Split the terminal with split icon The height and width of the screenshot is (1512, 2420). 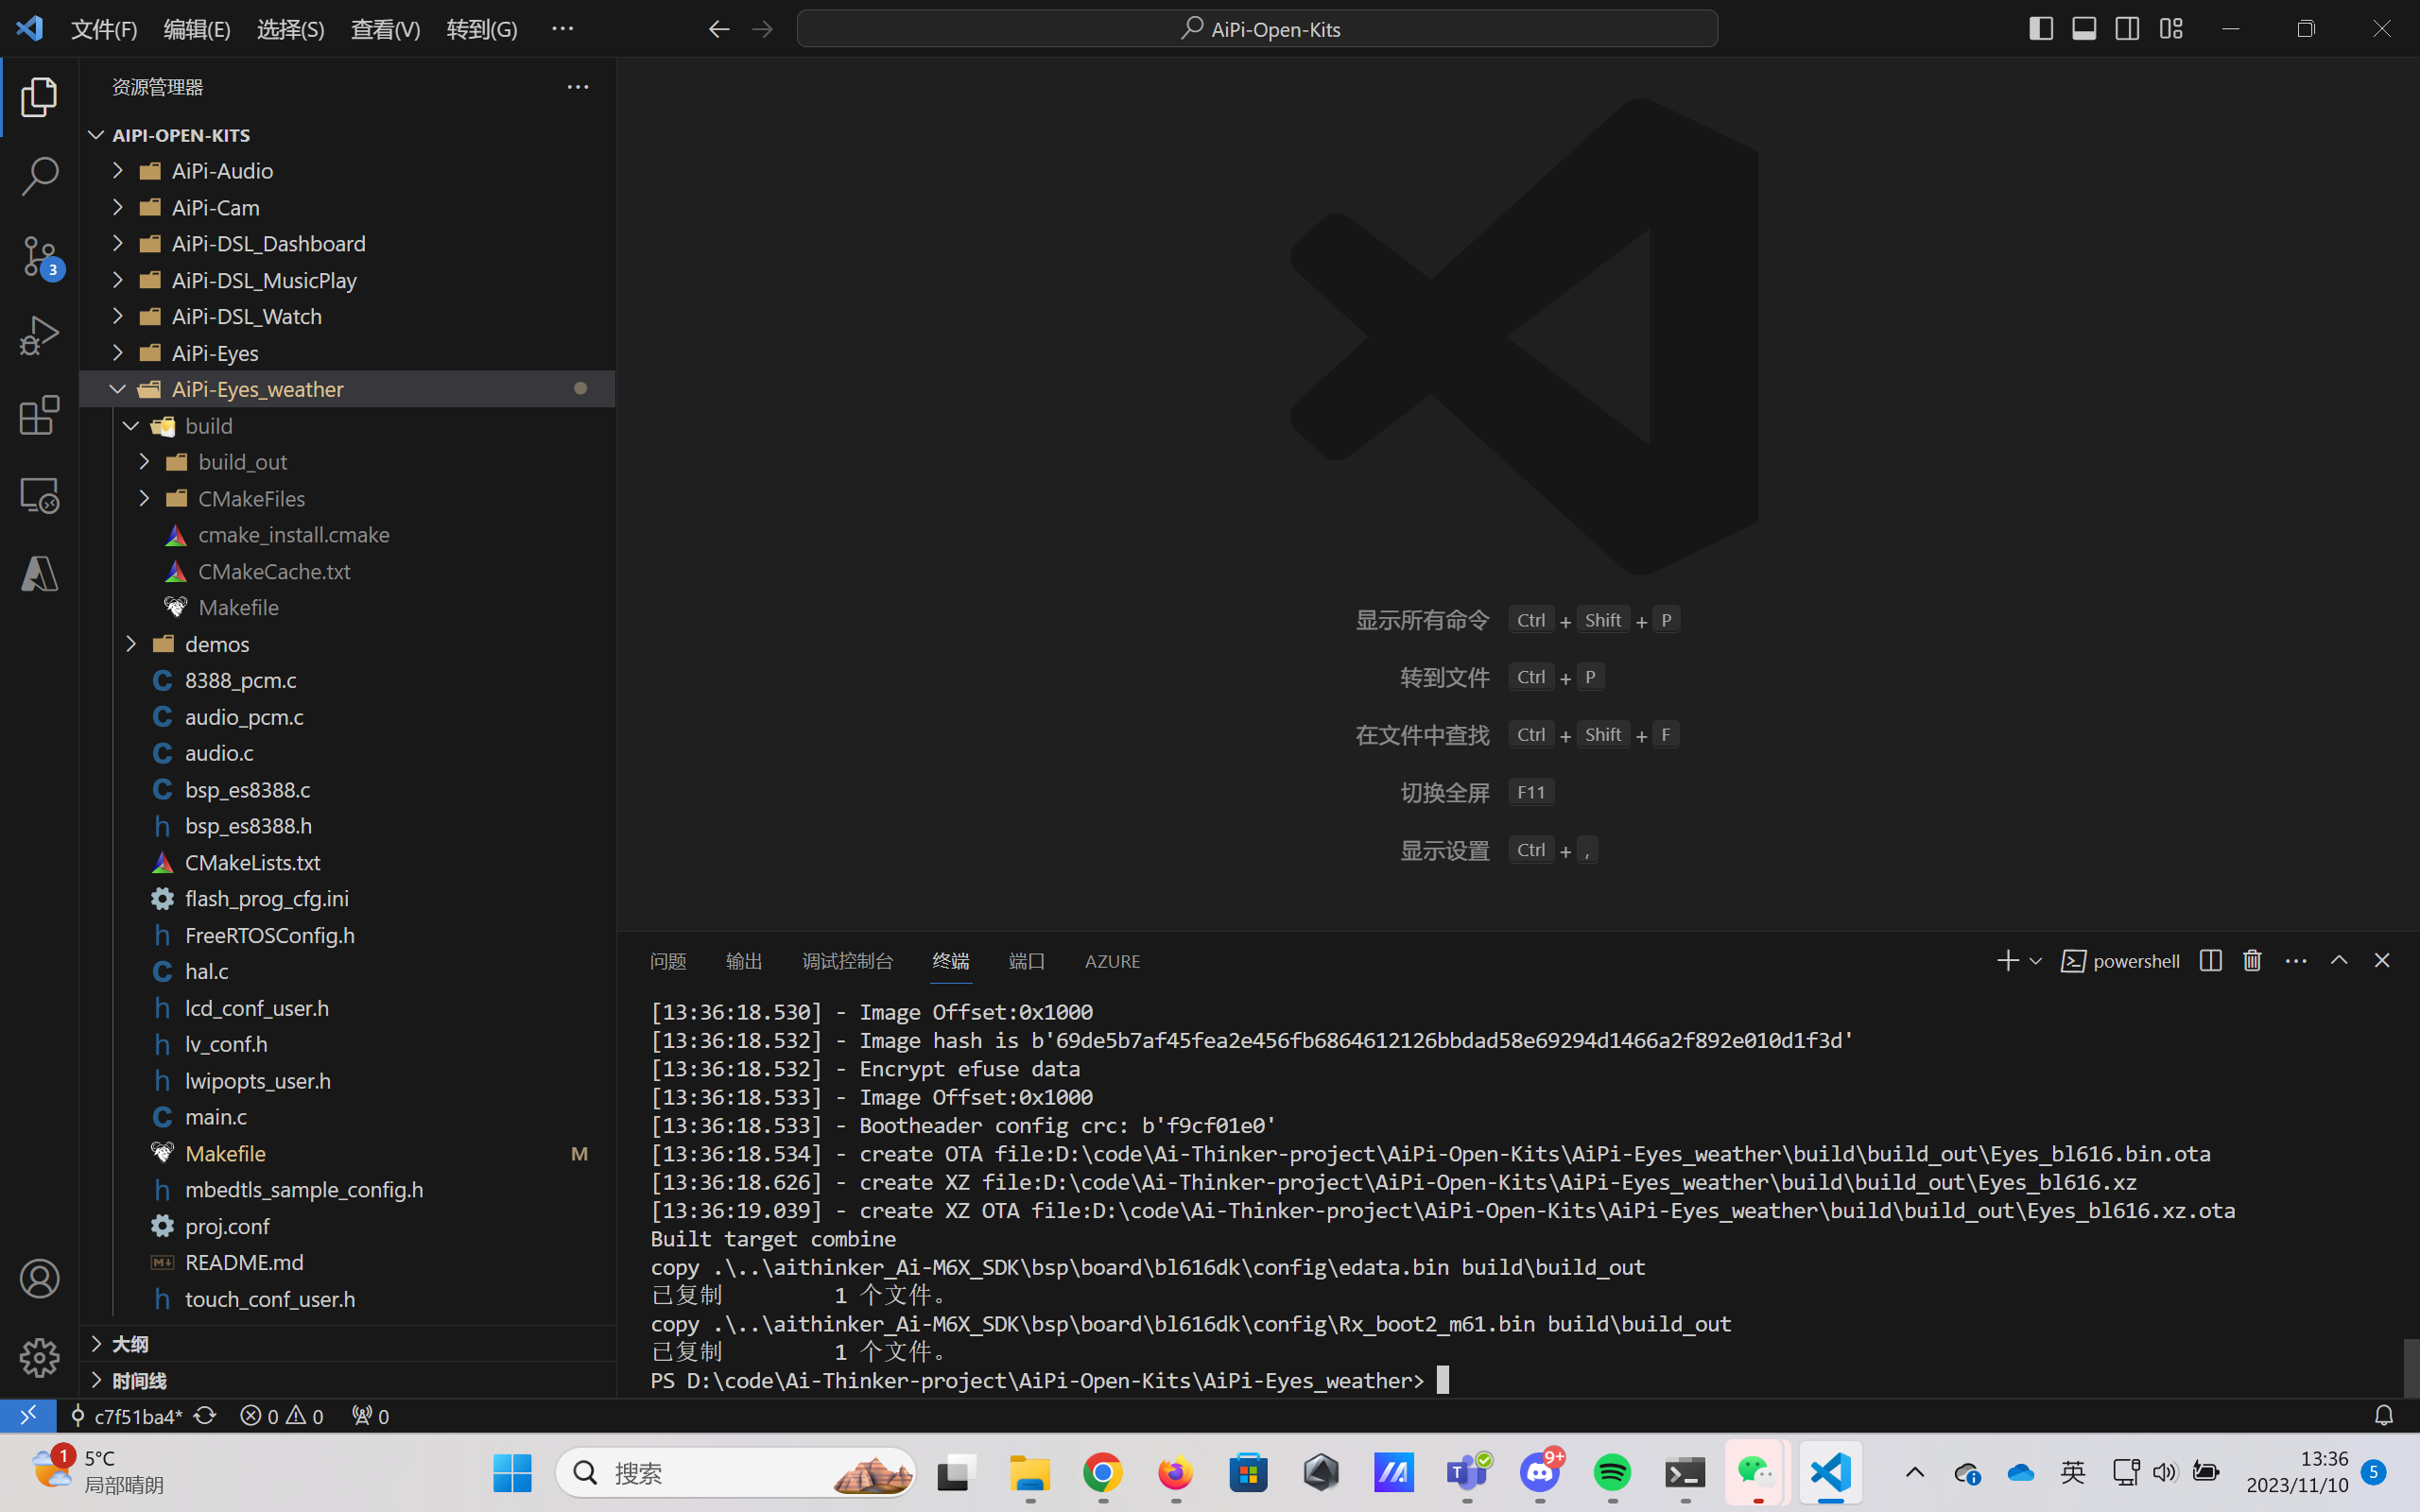coord(2210,961)
